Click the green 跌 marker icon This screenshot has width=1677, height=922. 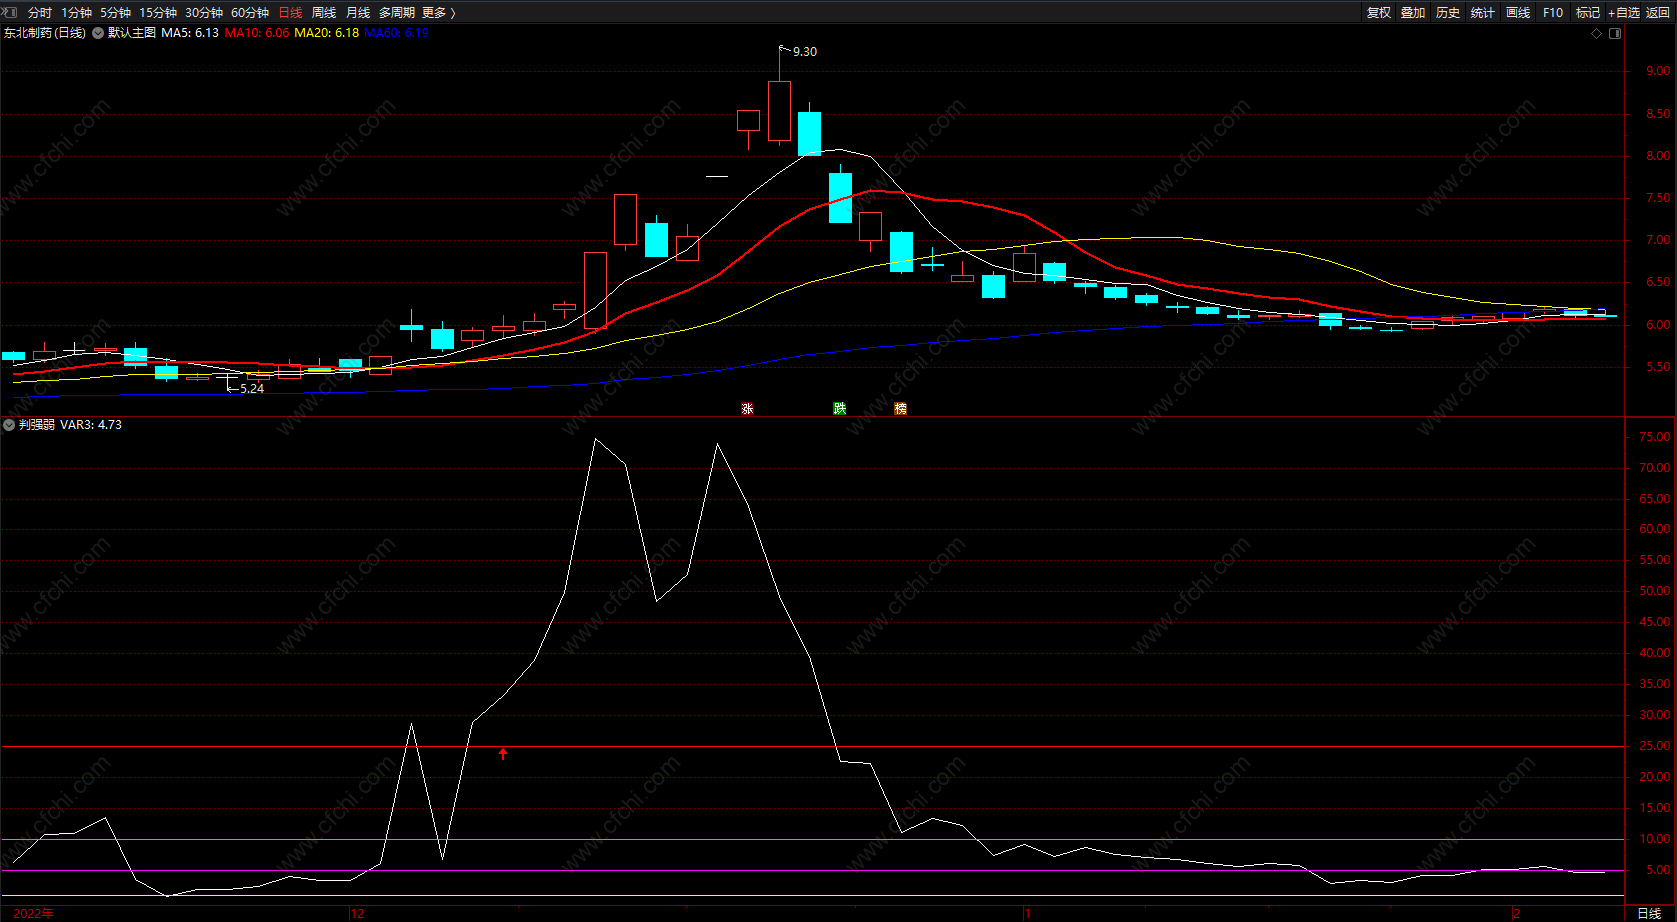point(840,408)
